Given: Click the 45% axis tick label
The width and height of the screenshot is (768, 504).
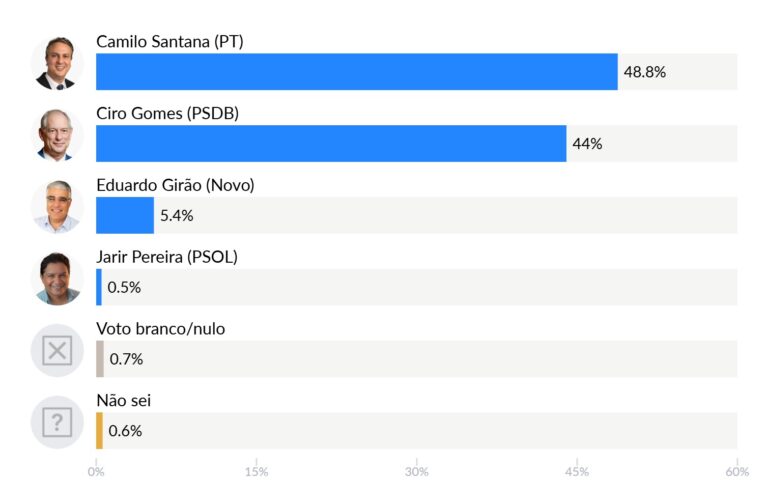Looking at the screenshot, I should pos(577,471).
